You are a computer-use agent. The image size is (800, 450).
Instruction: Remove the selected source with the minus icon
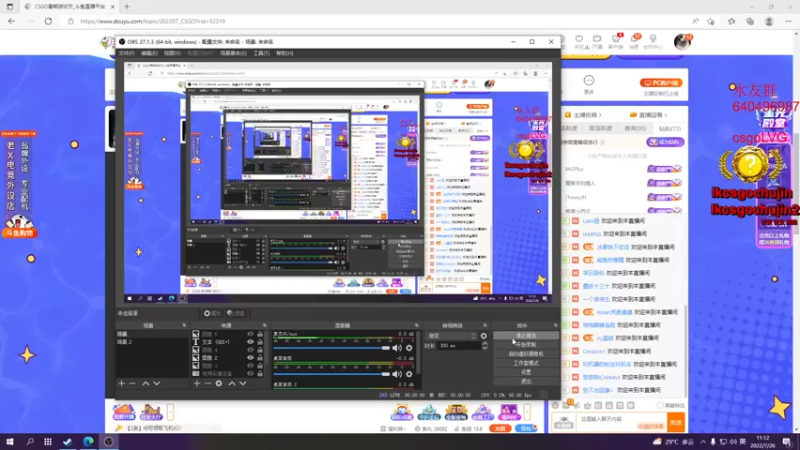click(208, 383)
